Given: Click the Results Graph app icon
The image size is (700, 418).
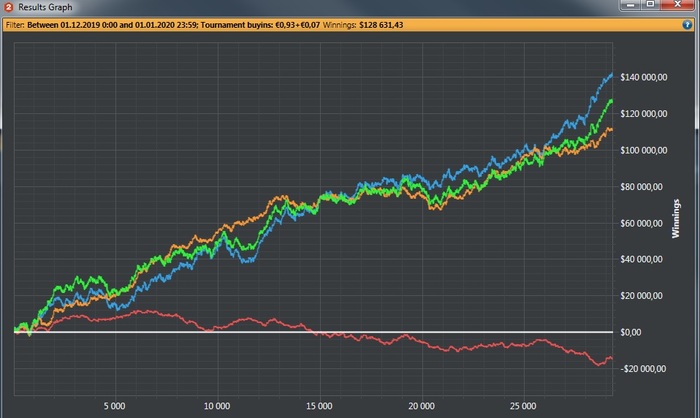Looking at the screenshot, I should point(8,7).
